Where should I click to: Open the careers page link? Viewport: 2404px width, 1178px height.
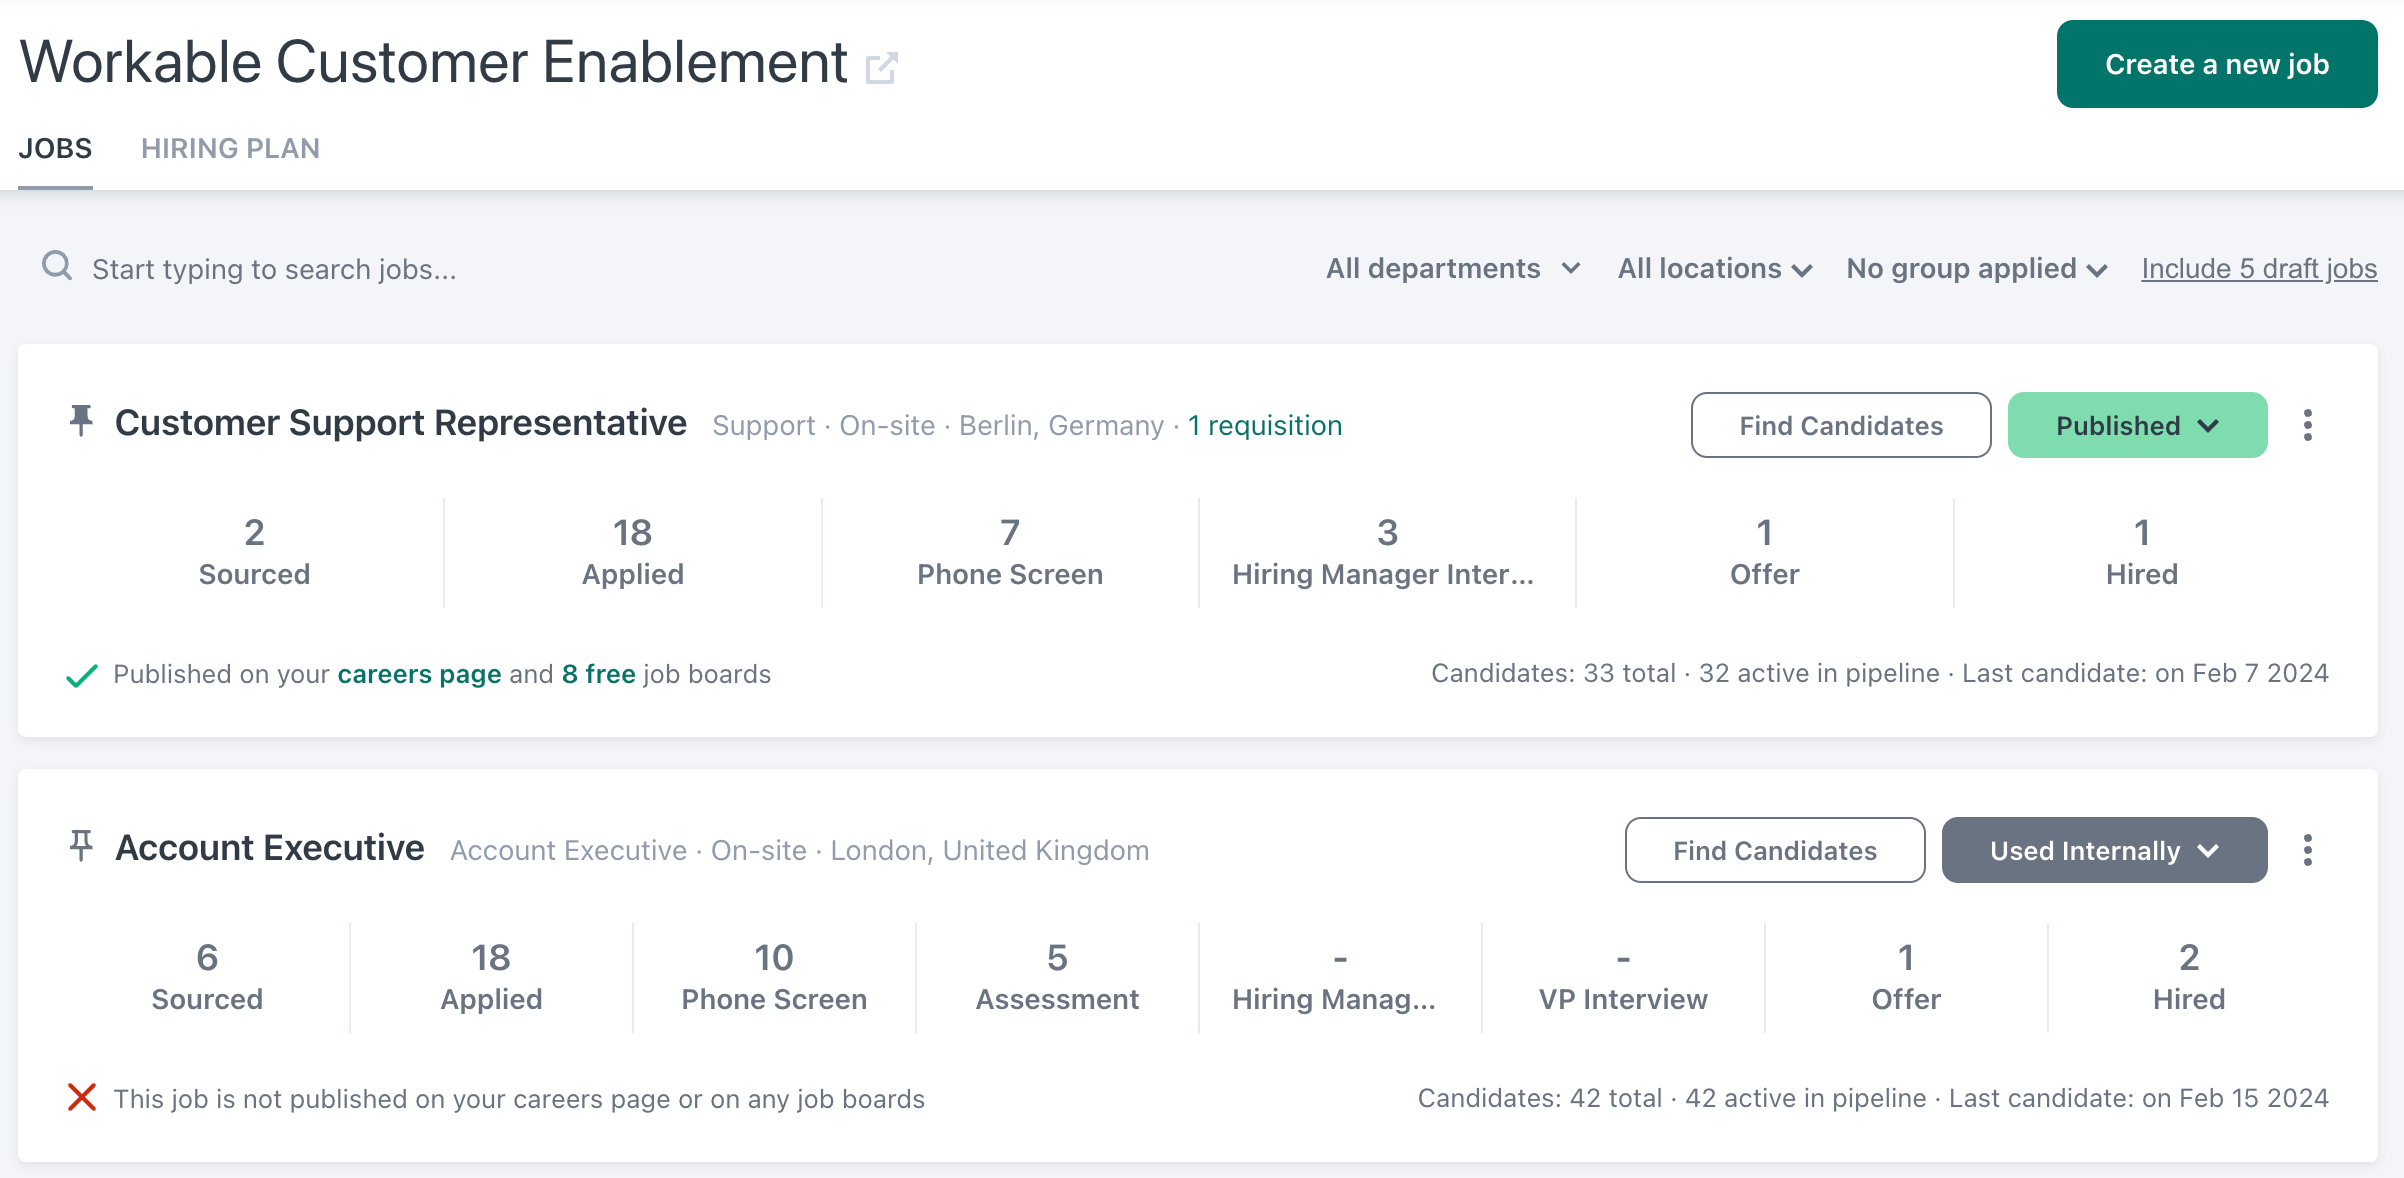point(419,674)
